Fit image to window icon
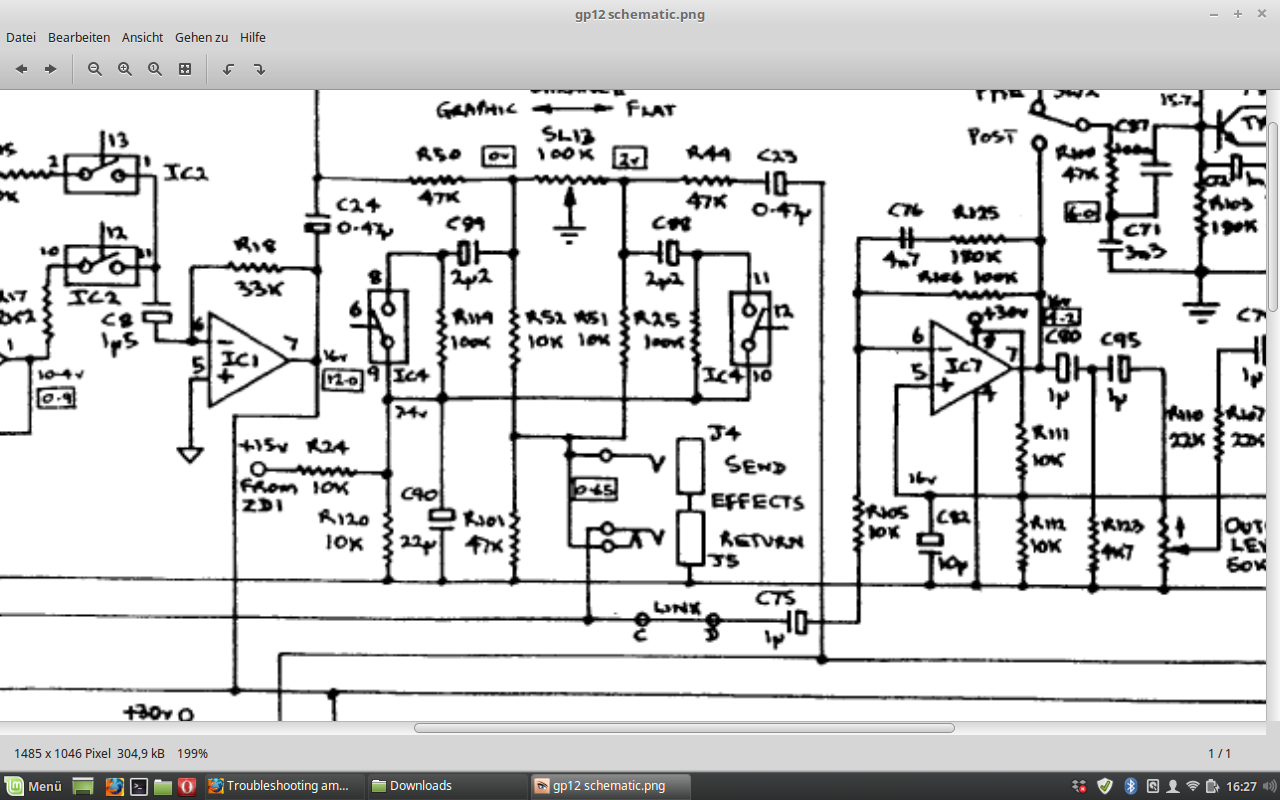Screen dimensions: 1280x800 [185, 69]
